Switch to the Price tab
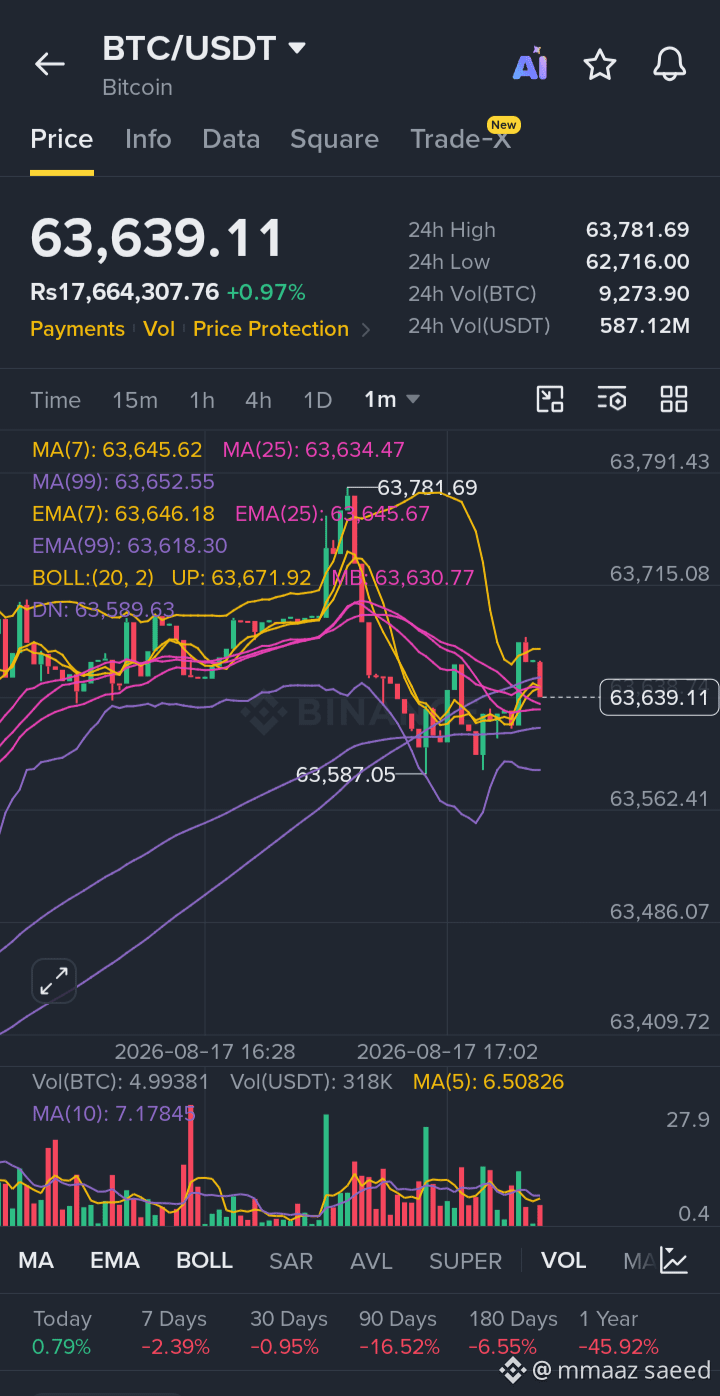Viewport: 720px width, 1396px height. (x=61, y=139)
